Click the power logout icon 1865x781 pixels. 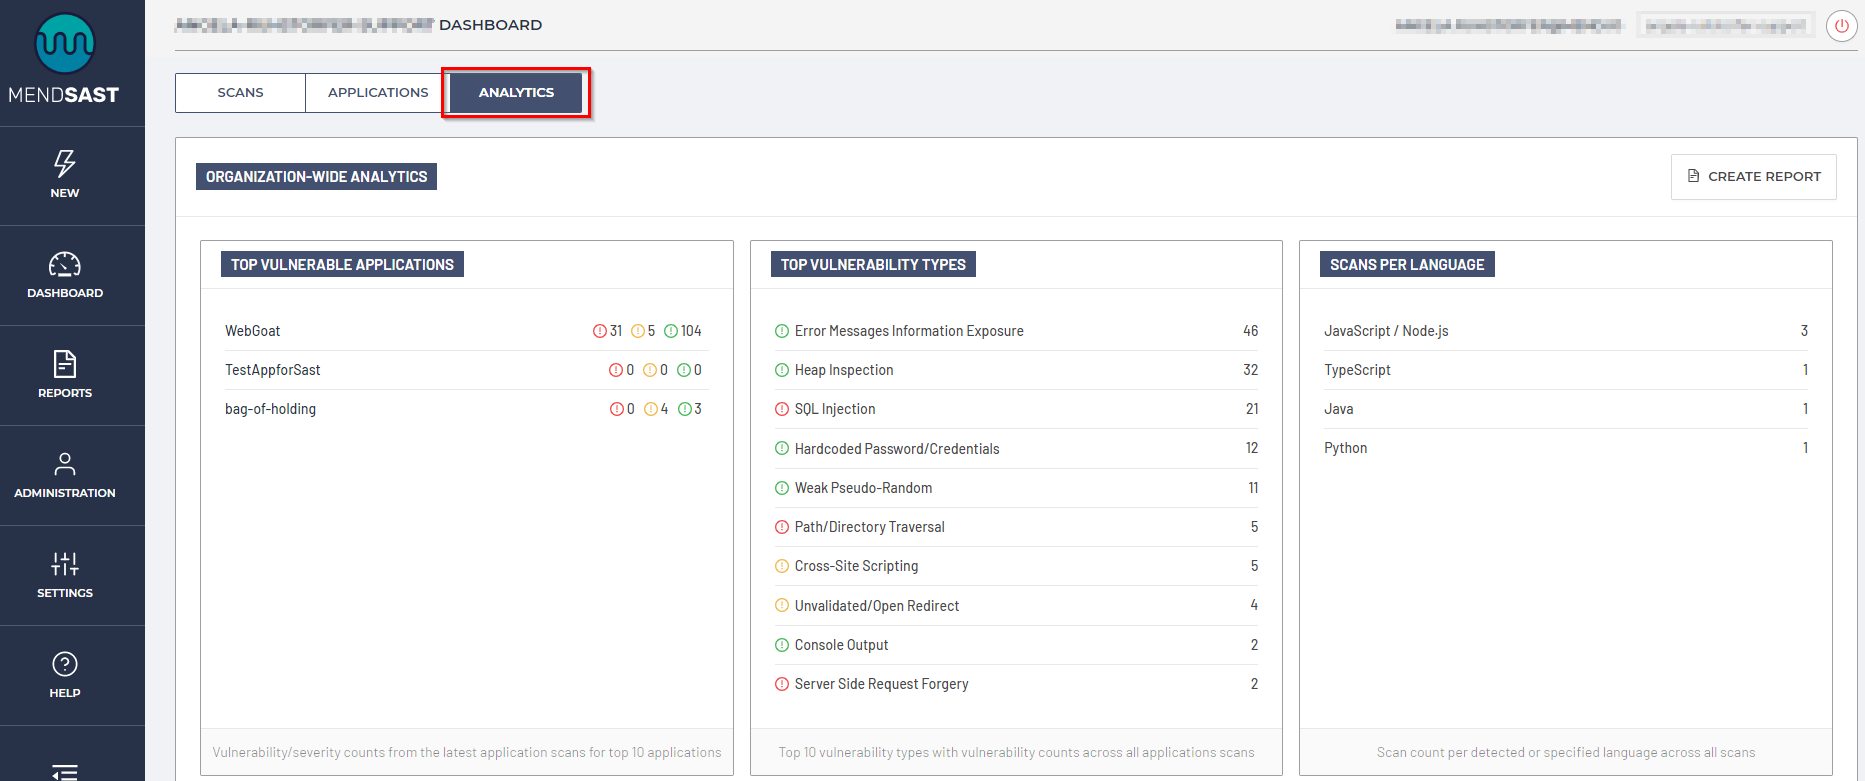1841,26
